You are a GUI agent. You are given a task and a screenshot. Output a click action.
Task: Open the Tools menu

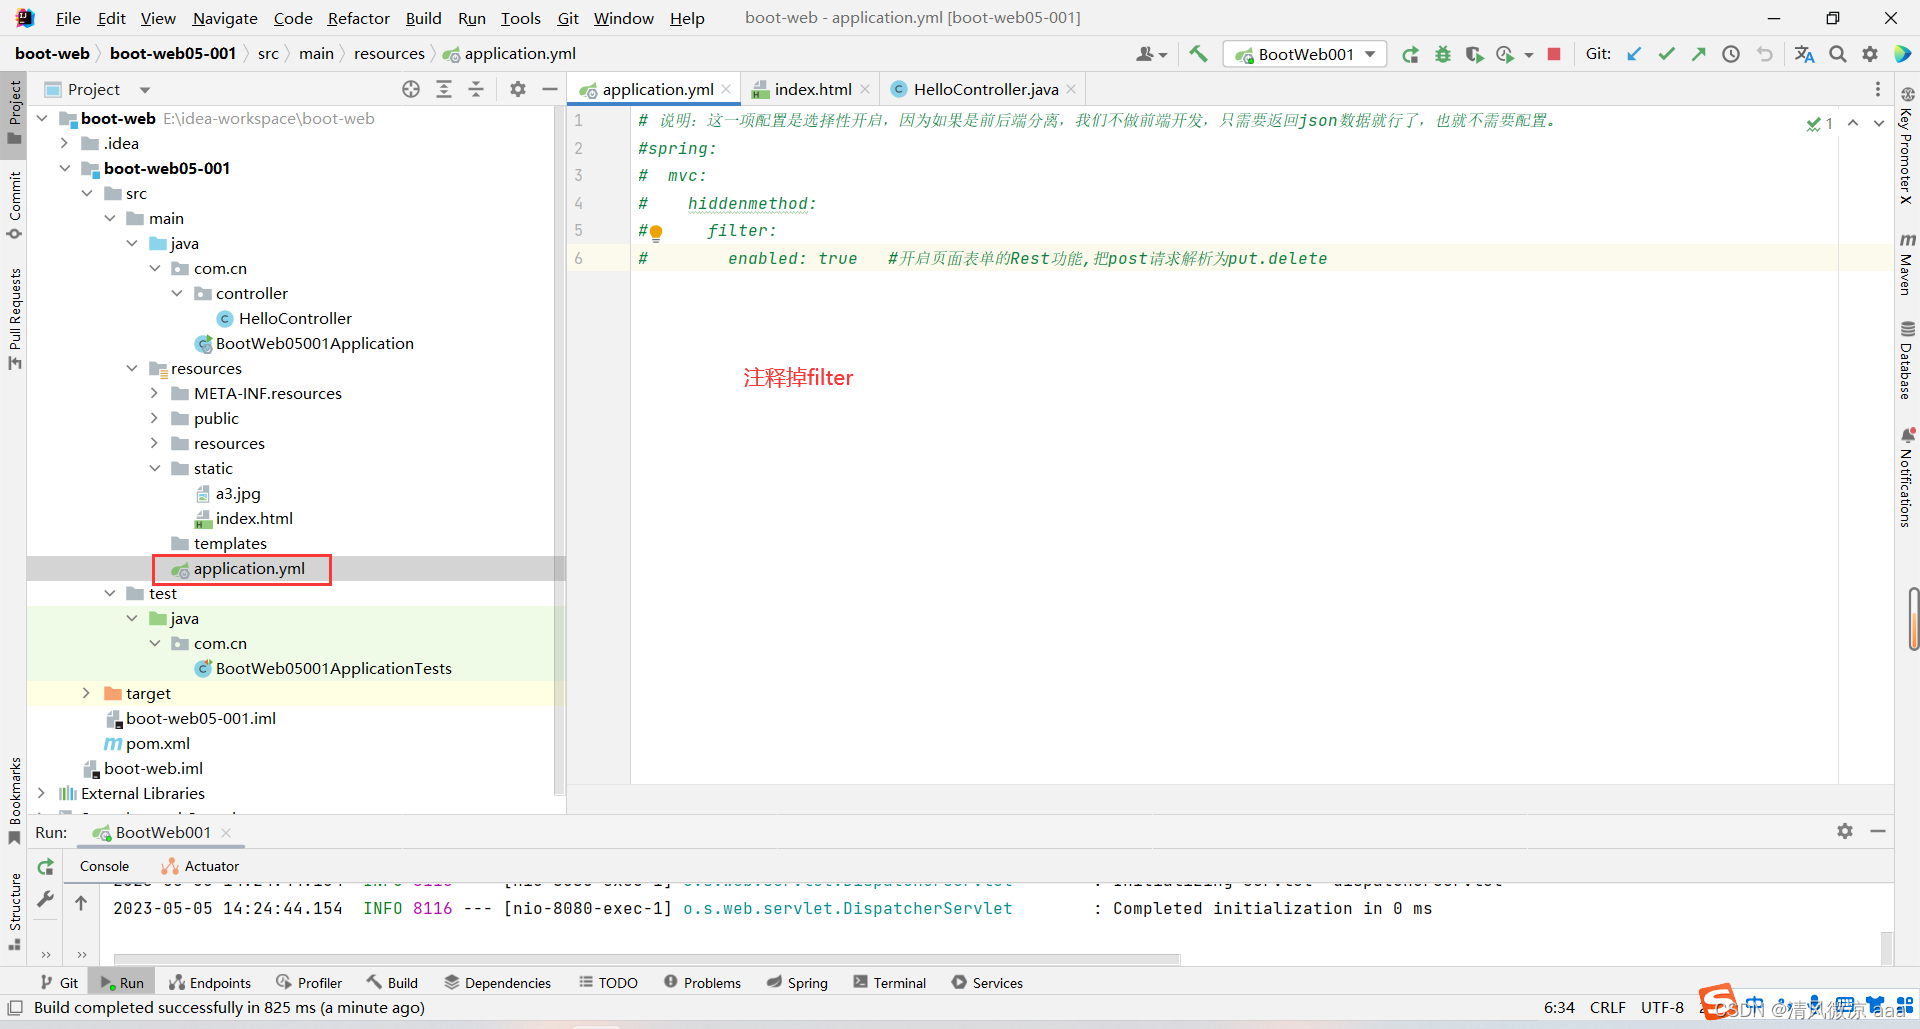(520, 18)
